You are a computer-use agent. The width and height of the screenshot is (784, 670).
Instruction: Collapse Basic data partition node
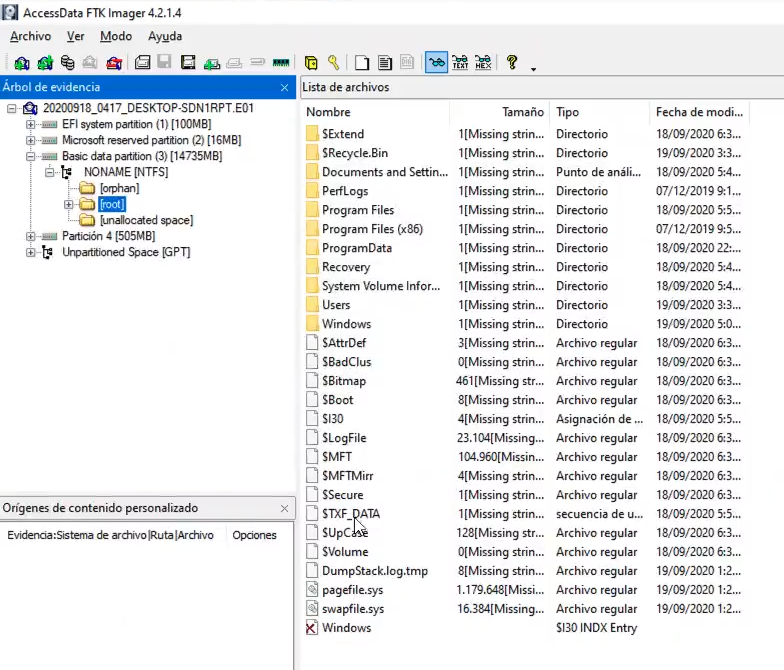(x=30, y=156)
